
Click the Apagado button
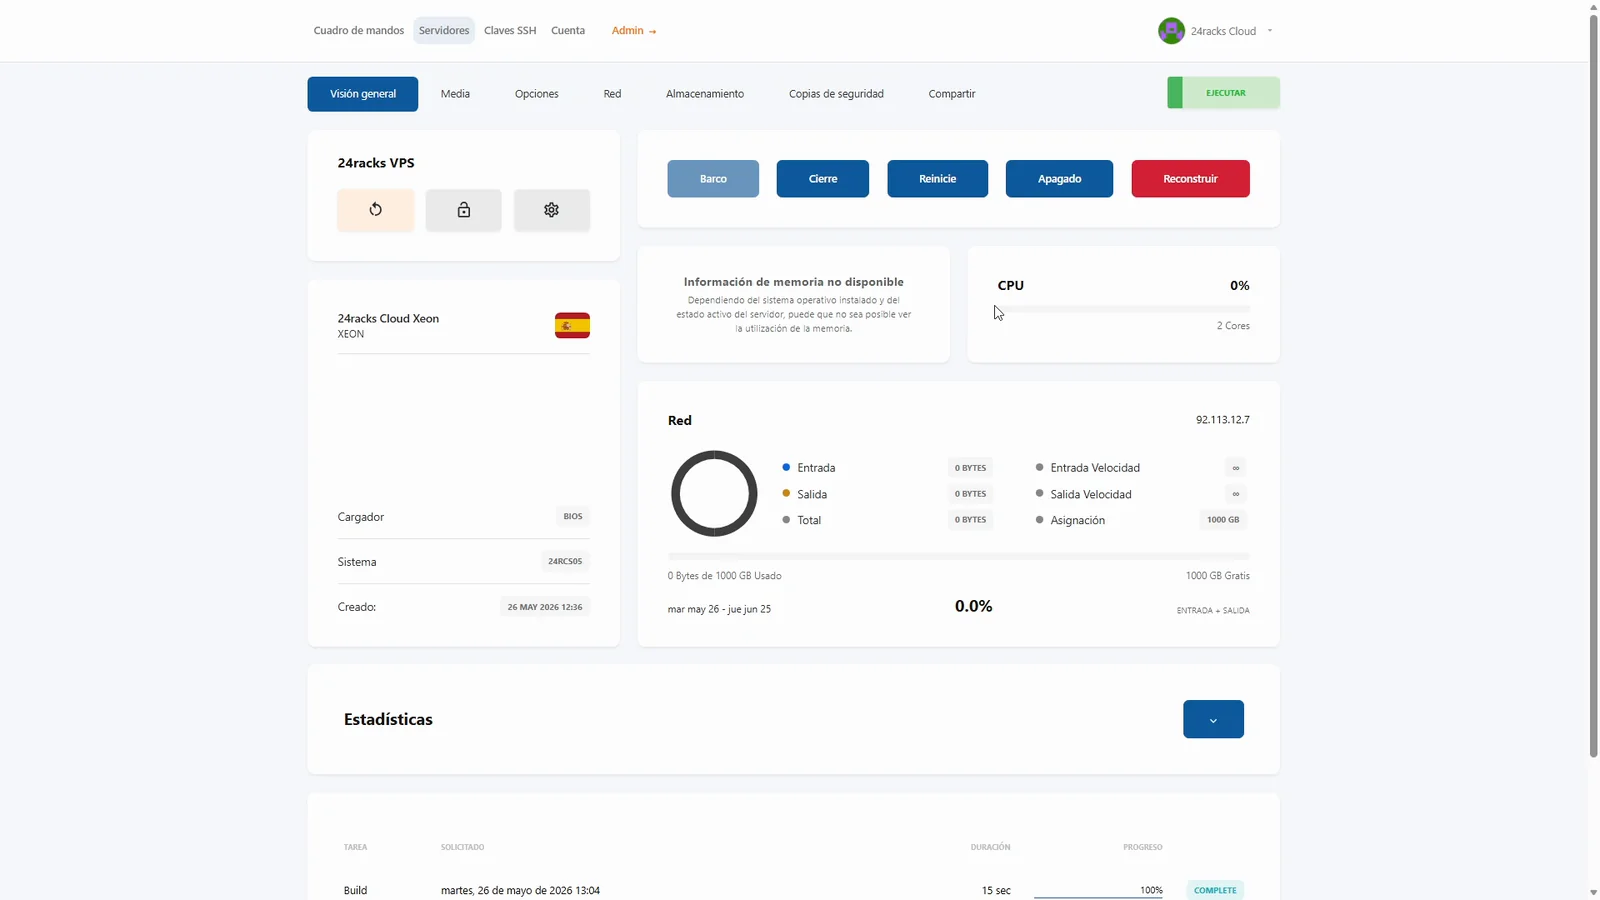tap(1059, 179)
